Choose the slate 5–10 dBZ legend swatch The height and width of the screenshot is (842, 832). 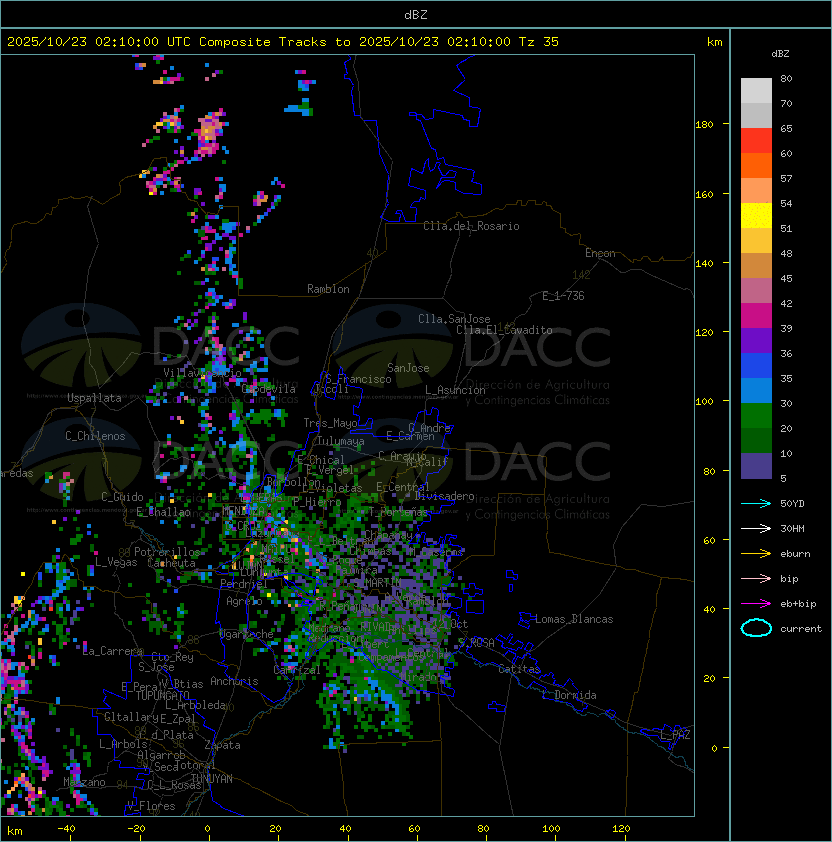(x=756, y=466)
